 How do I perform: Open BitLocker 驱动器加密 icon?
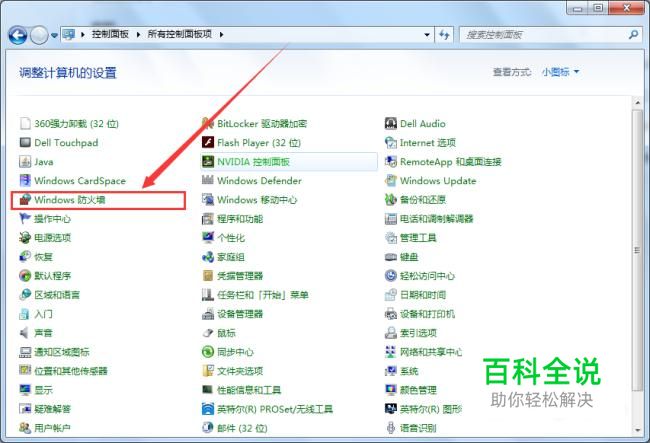click(x=207, y=123)
